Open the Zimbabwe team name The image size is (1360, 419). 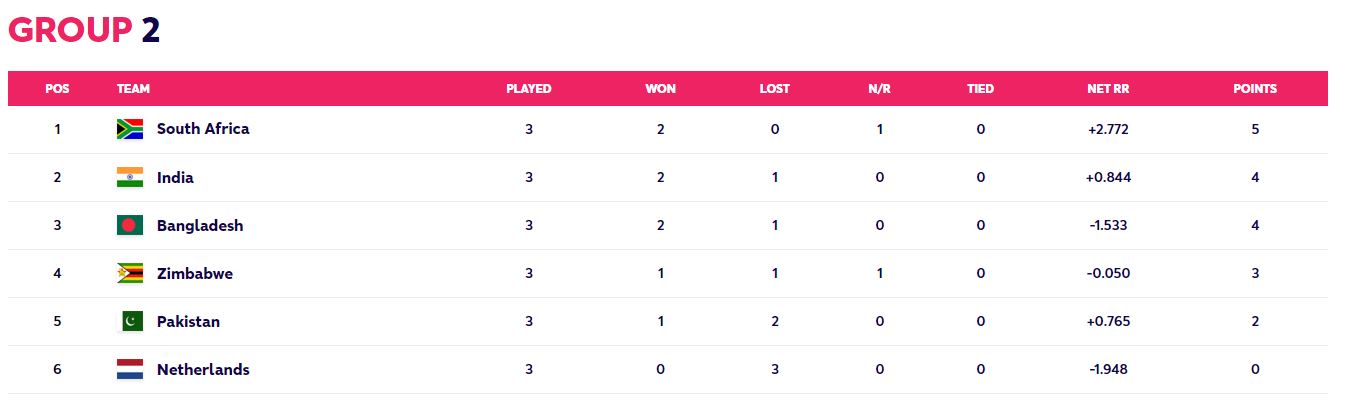(x=195, y=273)
